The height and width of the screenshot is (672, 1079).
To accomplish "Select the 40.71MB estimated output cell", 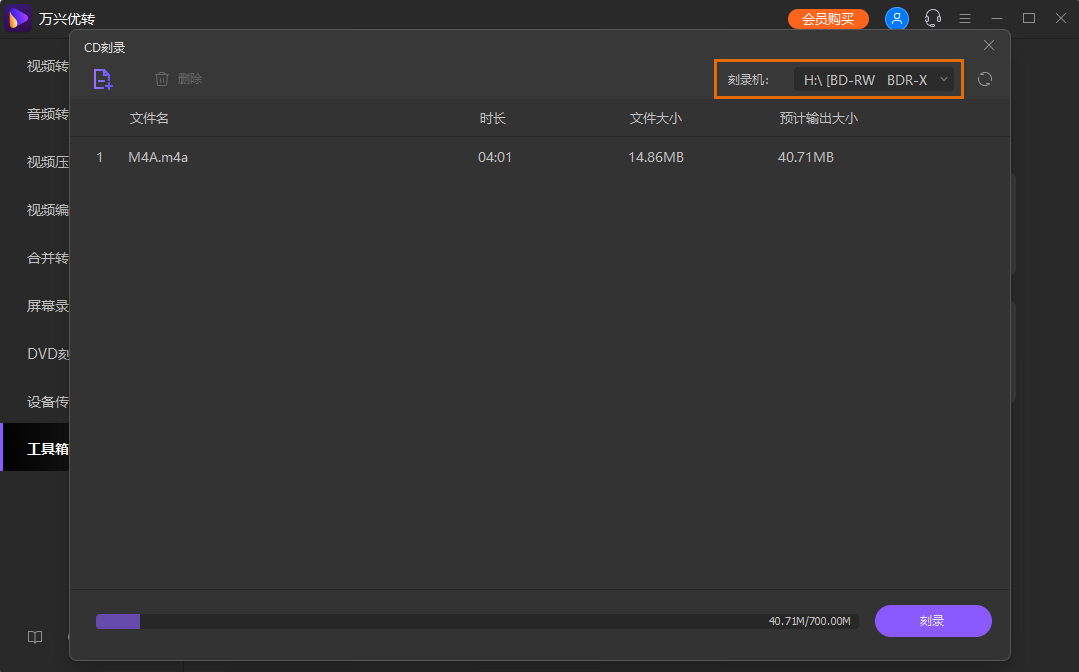I will click(x=806, y=158).
